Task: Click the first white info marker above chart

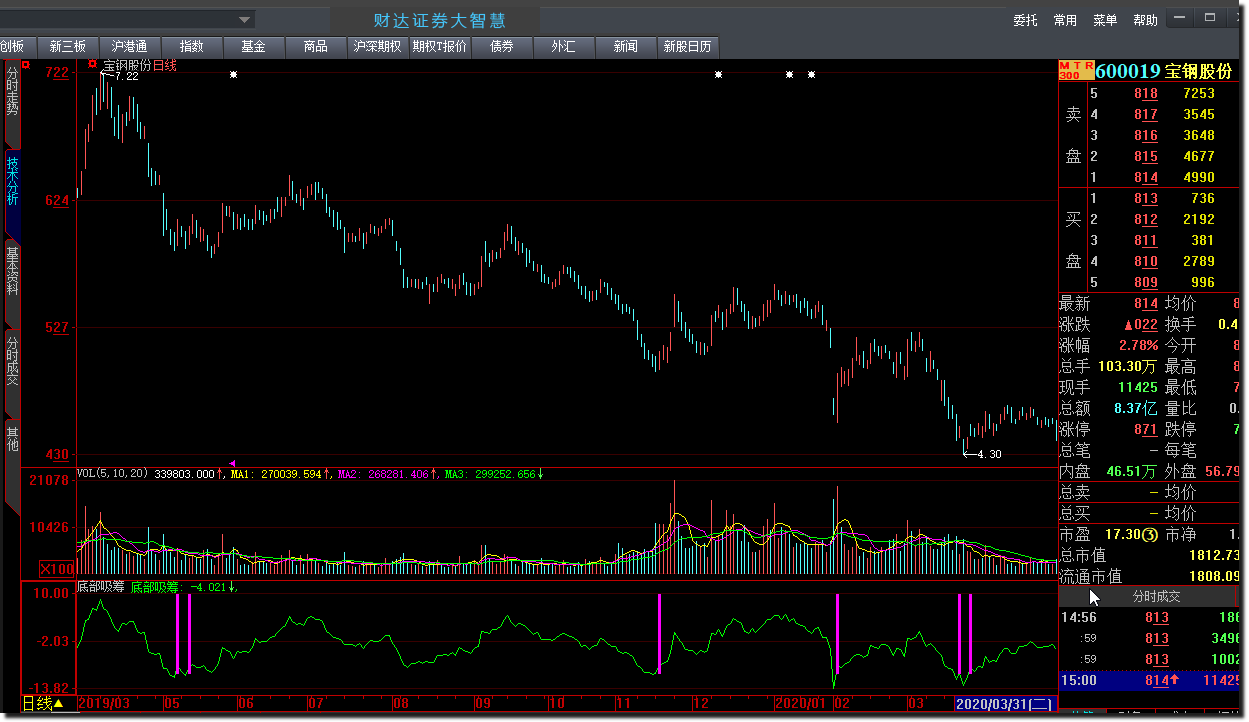Action: click(233, 74)
